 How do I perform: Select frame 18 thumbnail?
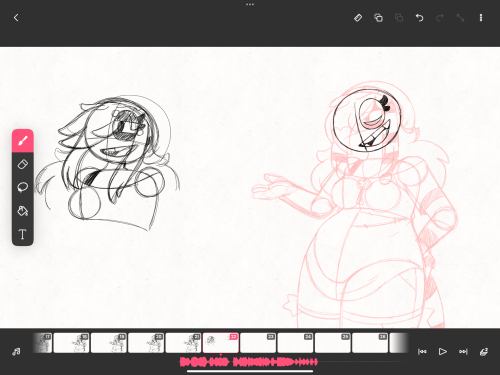point(71,343)
